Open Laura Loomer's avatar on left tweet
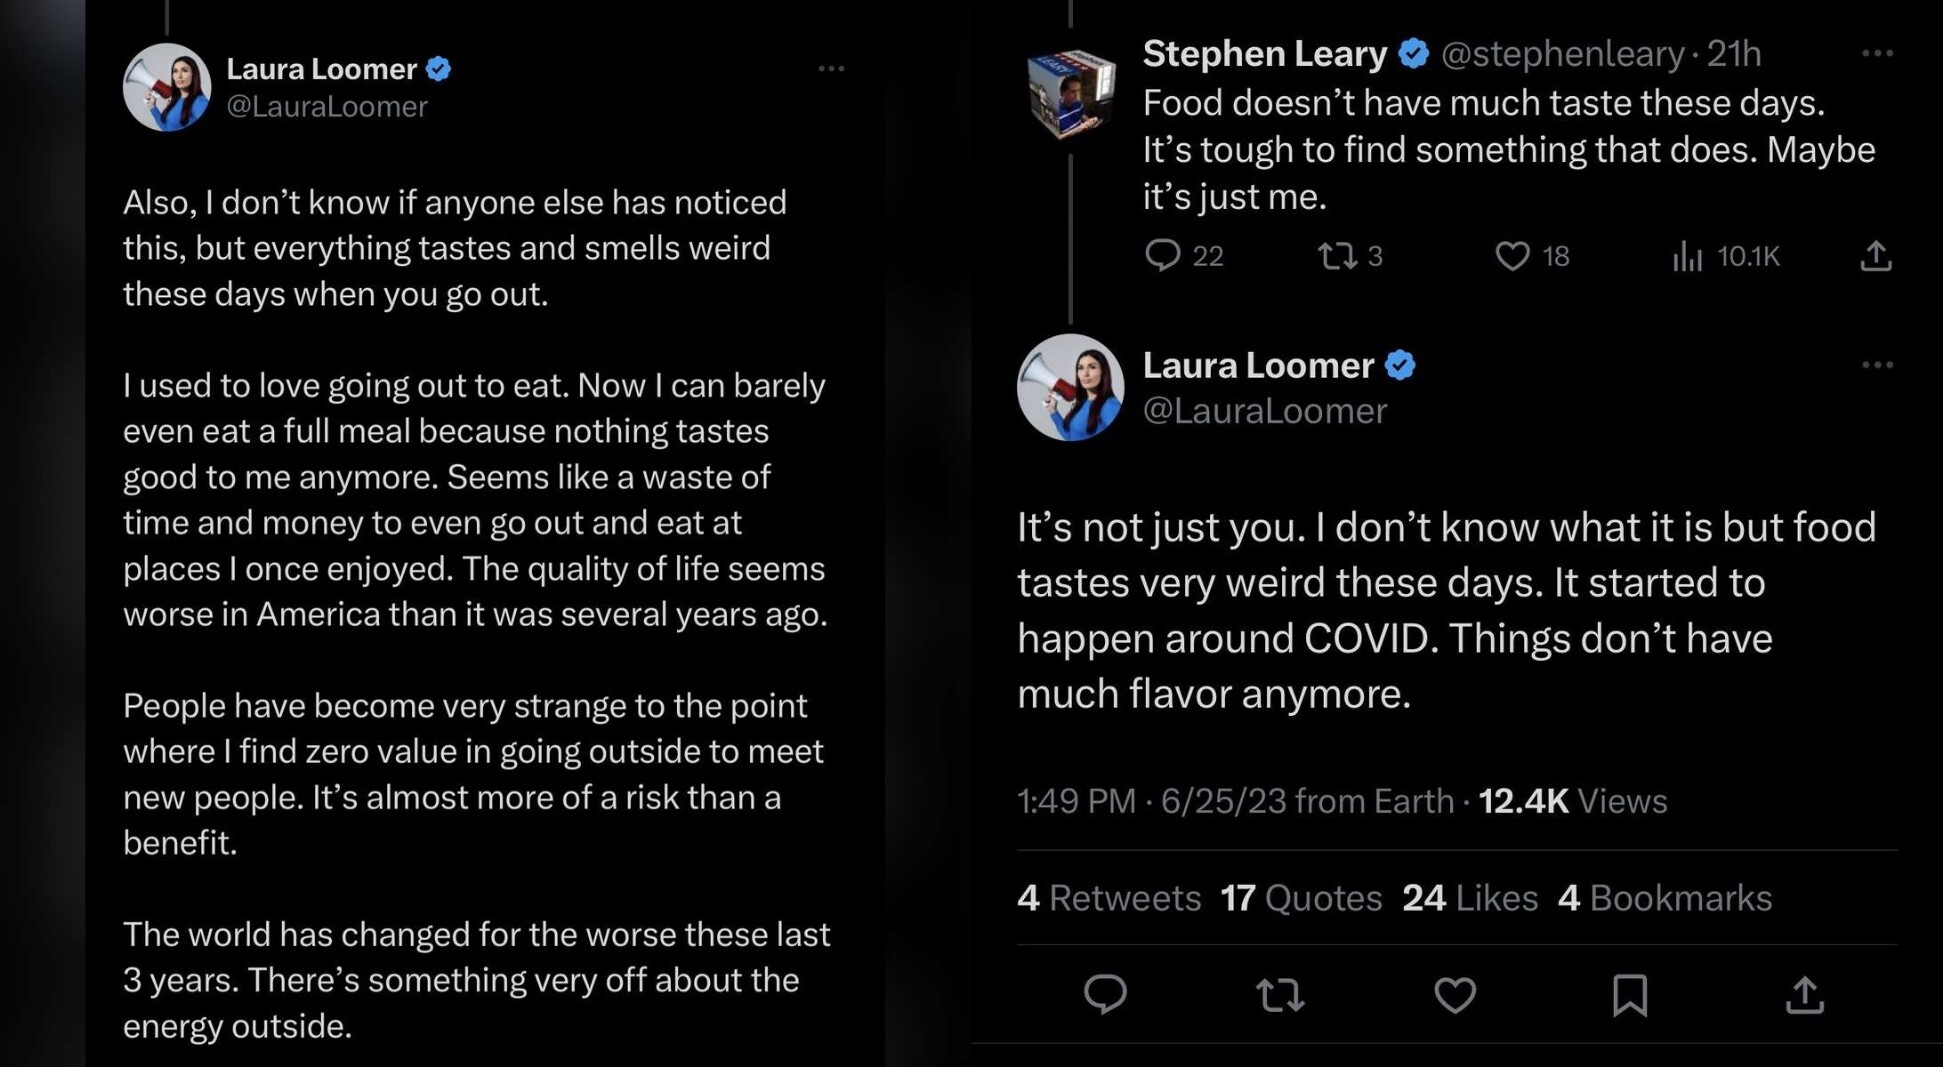The image size is (1943, 1067). tap(167, 87)
